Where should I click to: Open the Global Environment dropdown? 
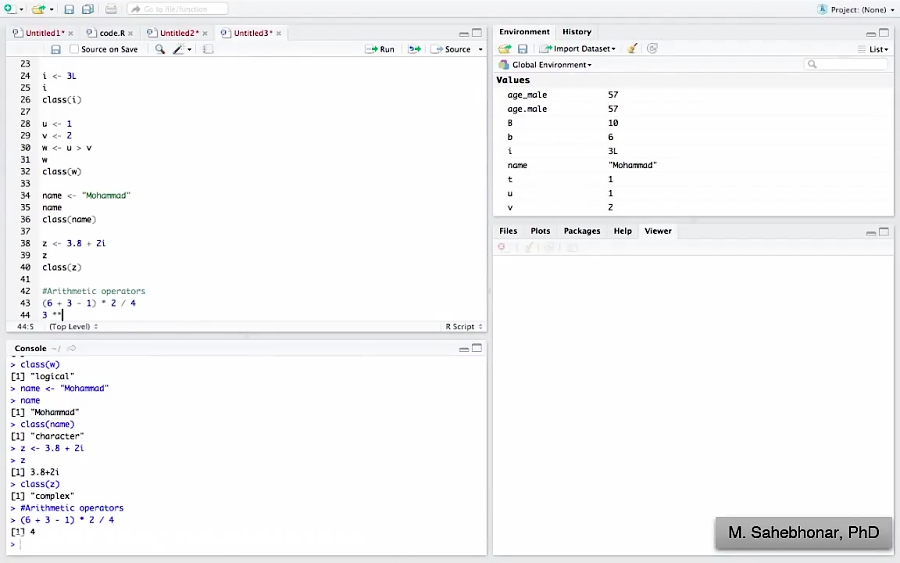click(x=545, y=65)
